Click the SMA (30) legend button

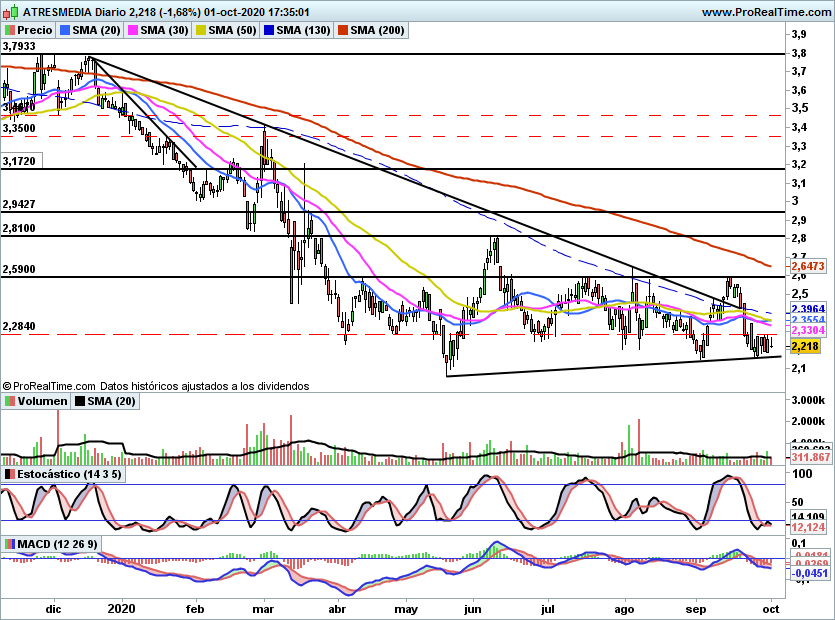pos(158,30)
